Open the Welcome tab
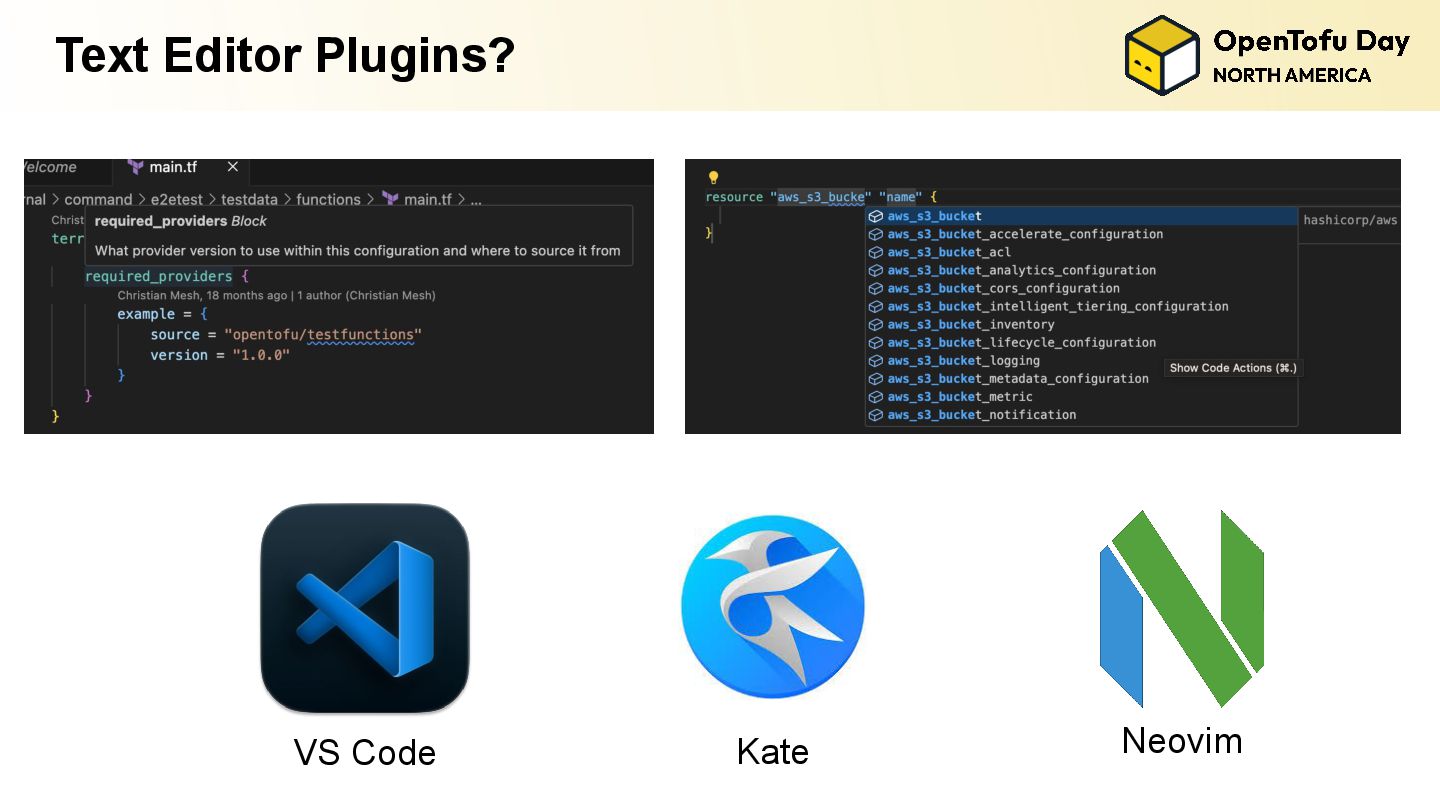1440x810 pixels. tap(49, 167)
